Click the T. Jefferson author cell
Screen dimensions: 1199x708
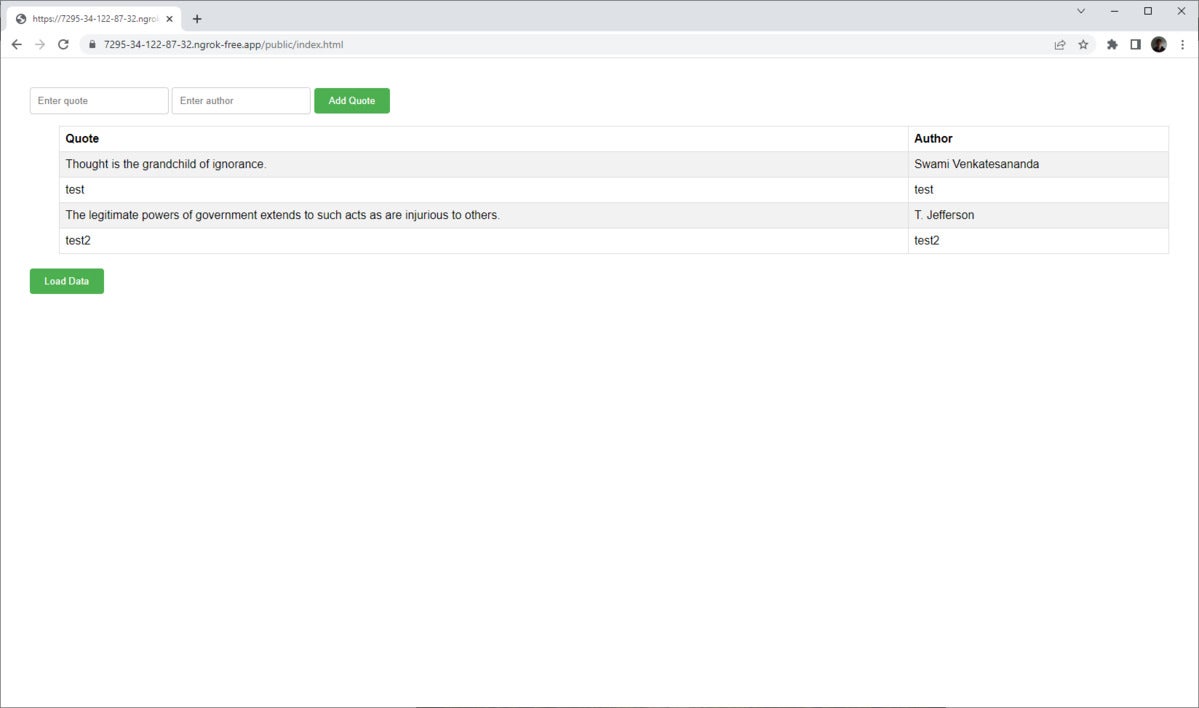coord(1038,215)
